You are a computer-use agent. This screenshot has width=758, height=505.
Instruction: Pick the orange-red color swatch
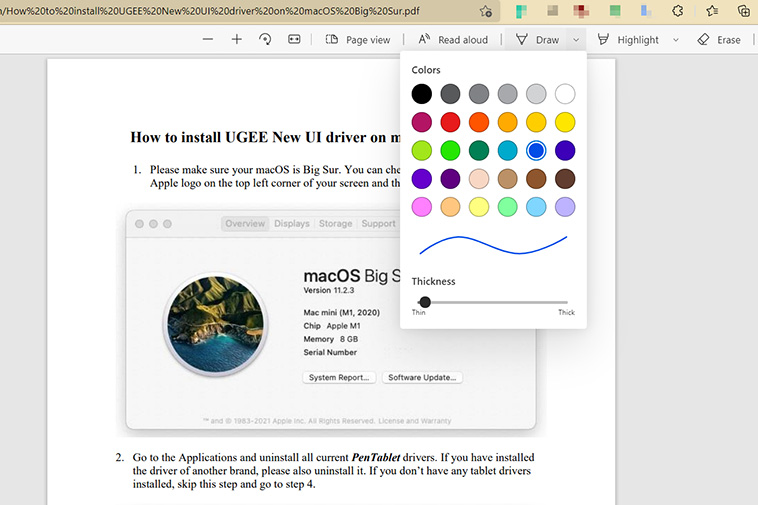479,122
